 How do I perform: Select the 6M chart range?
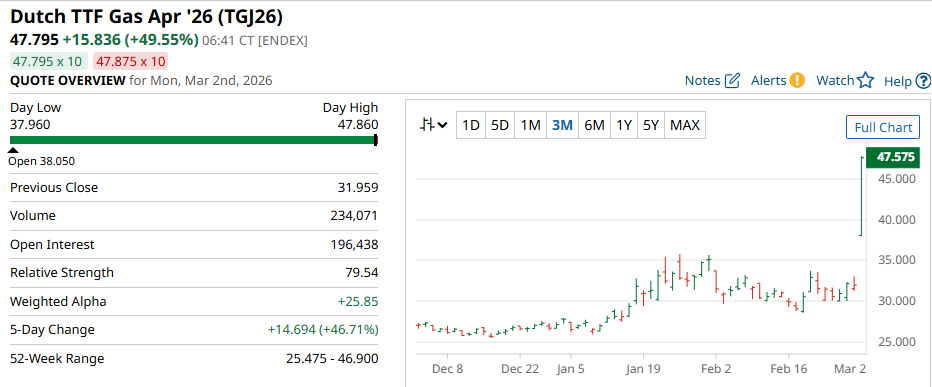coord(594,125)
